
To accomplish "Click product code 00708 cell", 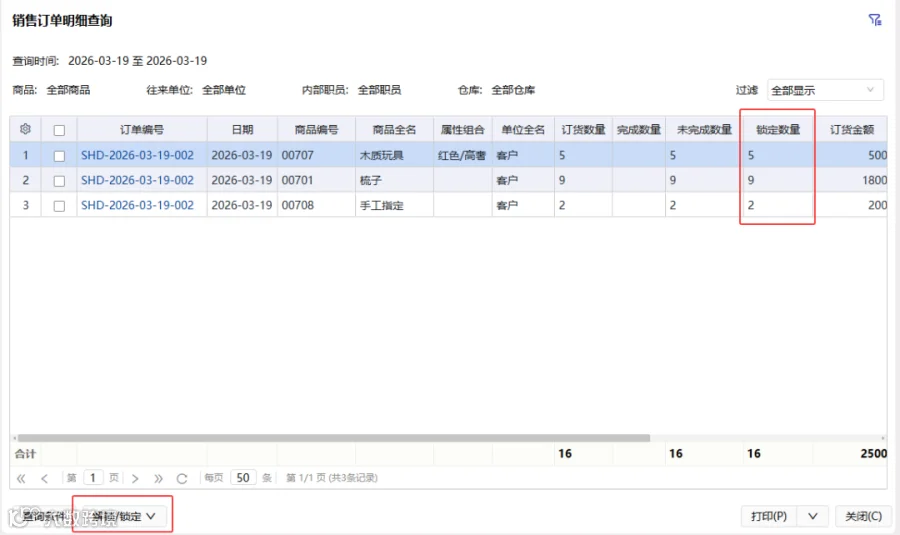I will click(x=316, y=205).
